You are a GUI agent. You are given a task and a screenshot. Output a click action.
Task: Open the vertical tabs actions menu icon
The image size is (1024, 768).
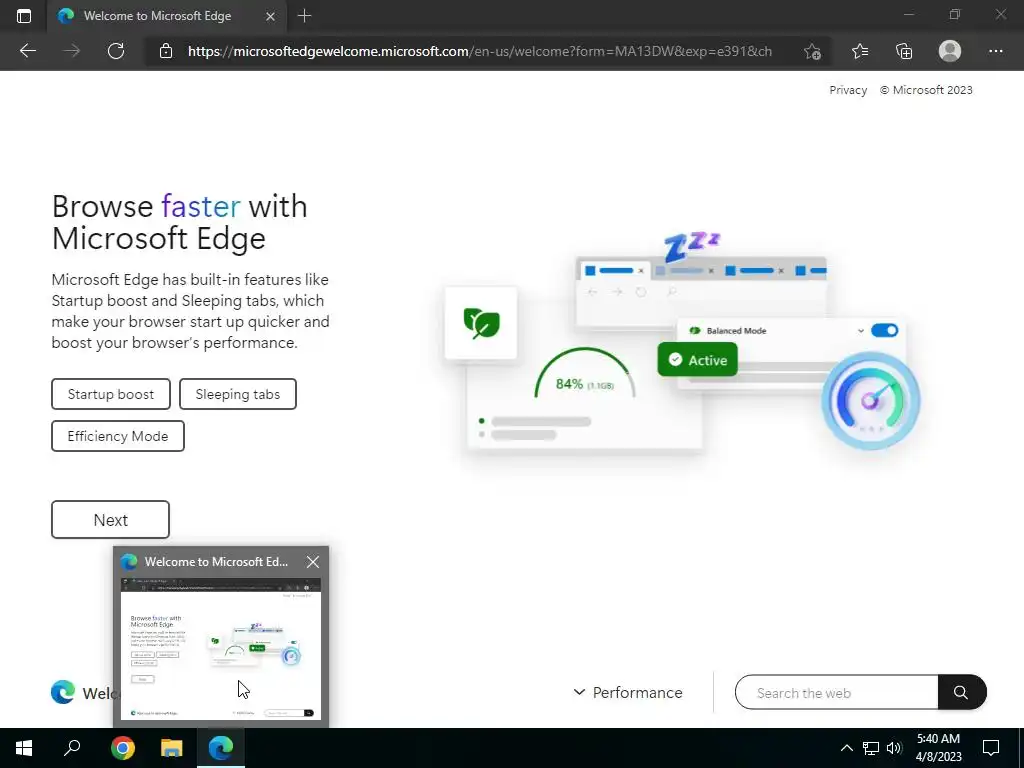point(24,16)
